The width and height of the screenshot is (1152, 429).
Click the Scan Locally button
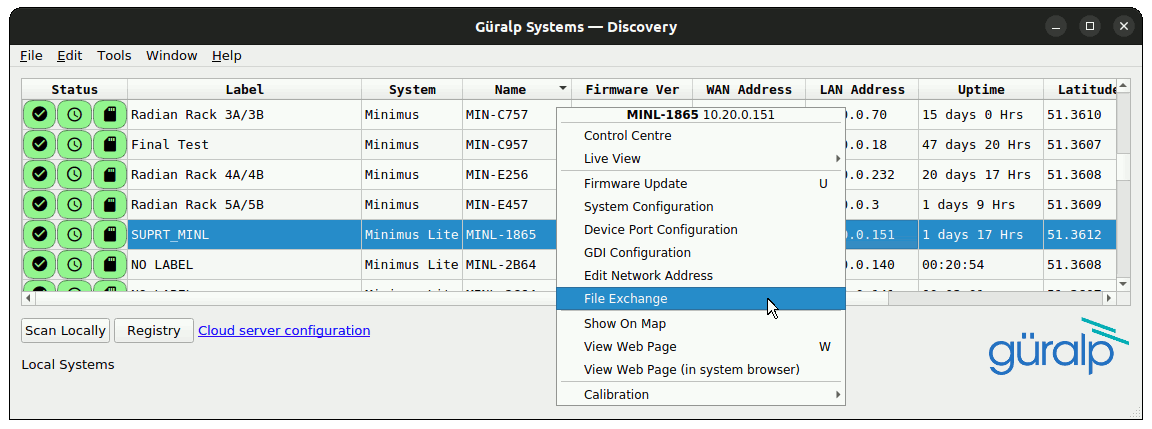pyautogui.click(x=65, y=331)
